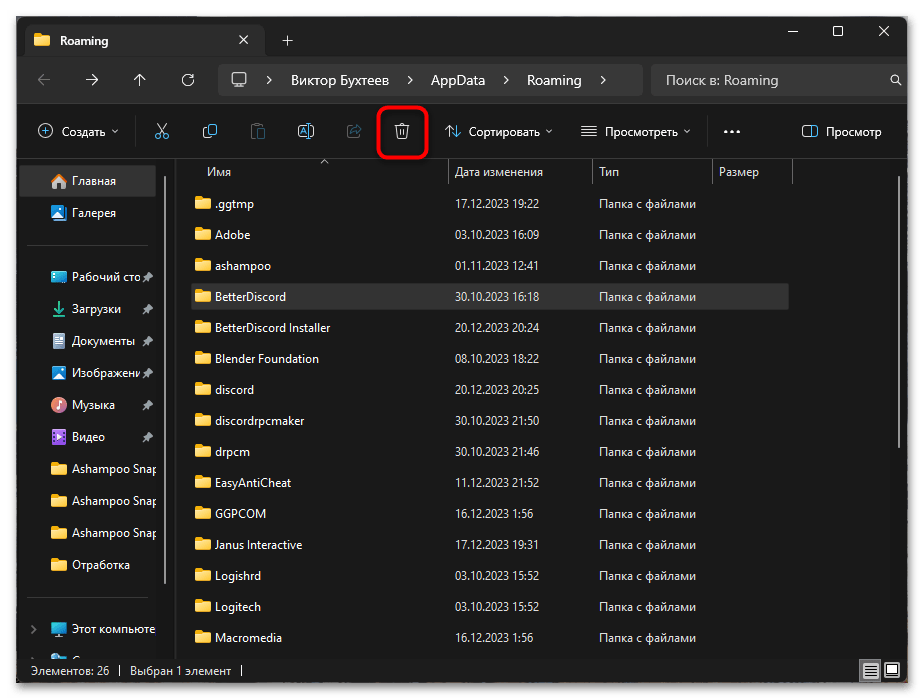The width and height of the screenshot is (924, 699).
Task: Click the file list vertical scrollbar
Action: (x=898, y=312)
